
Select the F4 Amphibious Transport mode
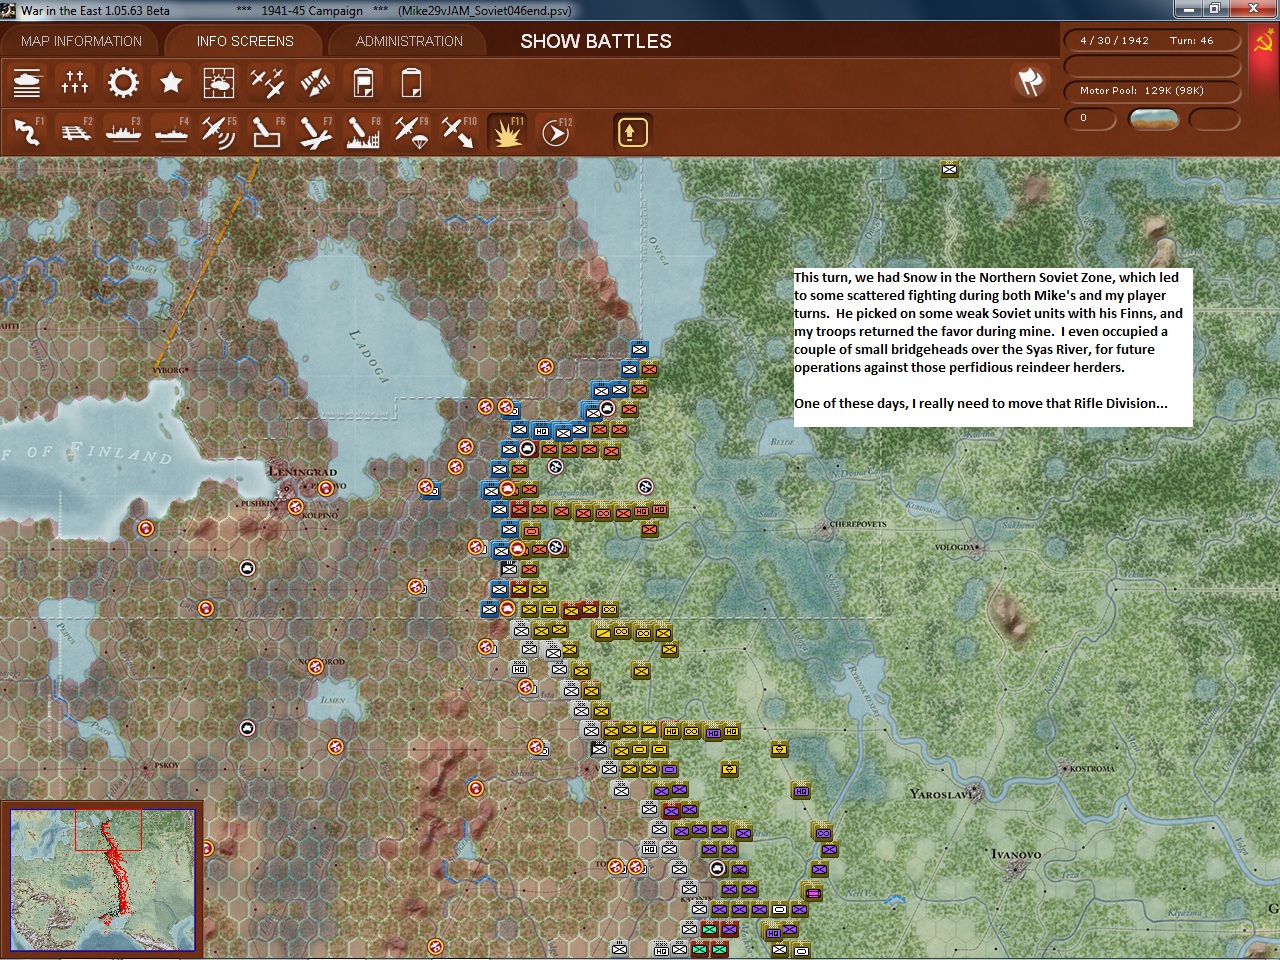(x=171, y=132)
